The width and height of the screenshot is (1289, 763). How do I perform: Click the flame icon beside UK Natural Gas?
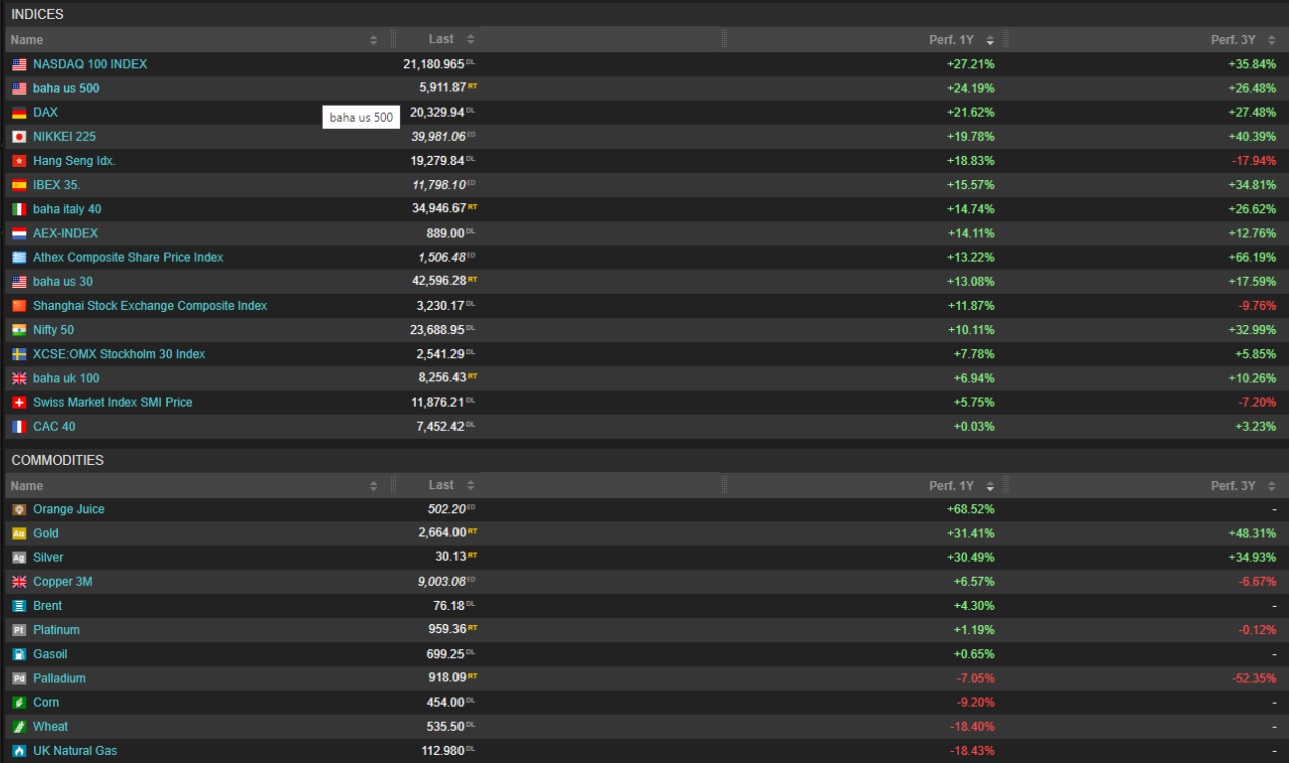(19, 751)
